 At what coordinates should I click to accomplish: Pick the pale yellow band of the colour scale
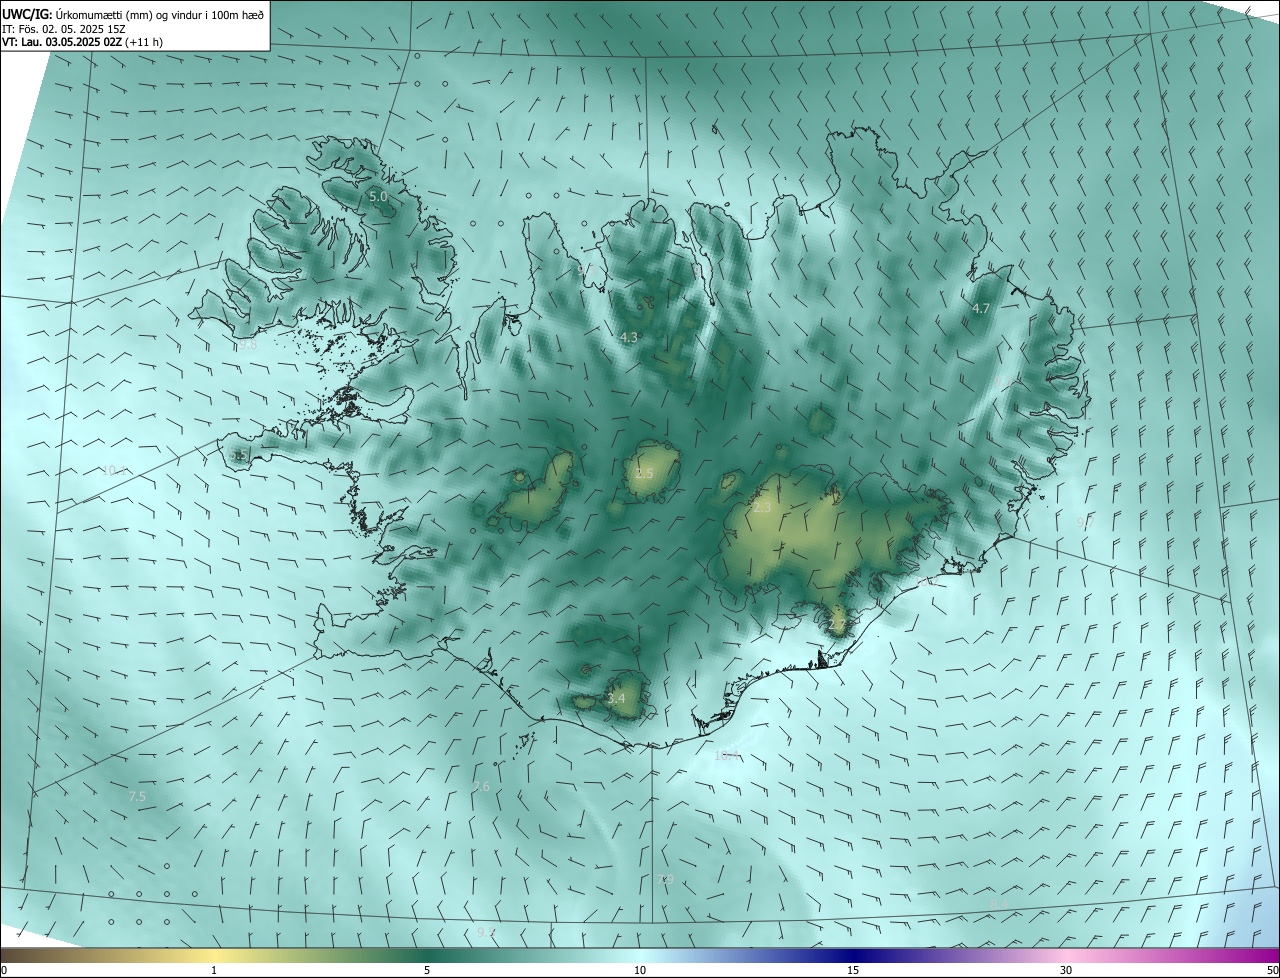coord(215,956)
